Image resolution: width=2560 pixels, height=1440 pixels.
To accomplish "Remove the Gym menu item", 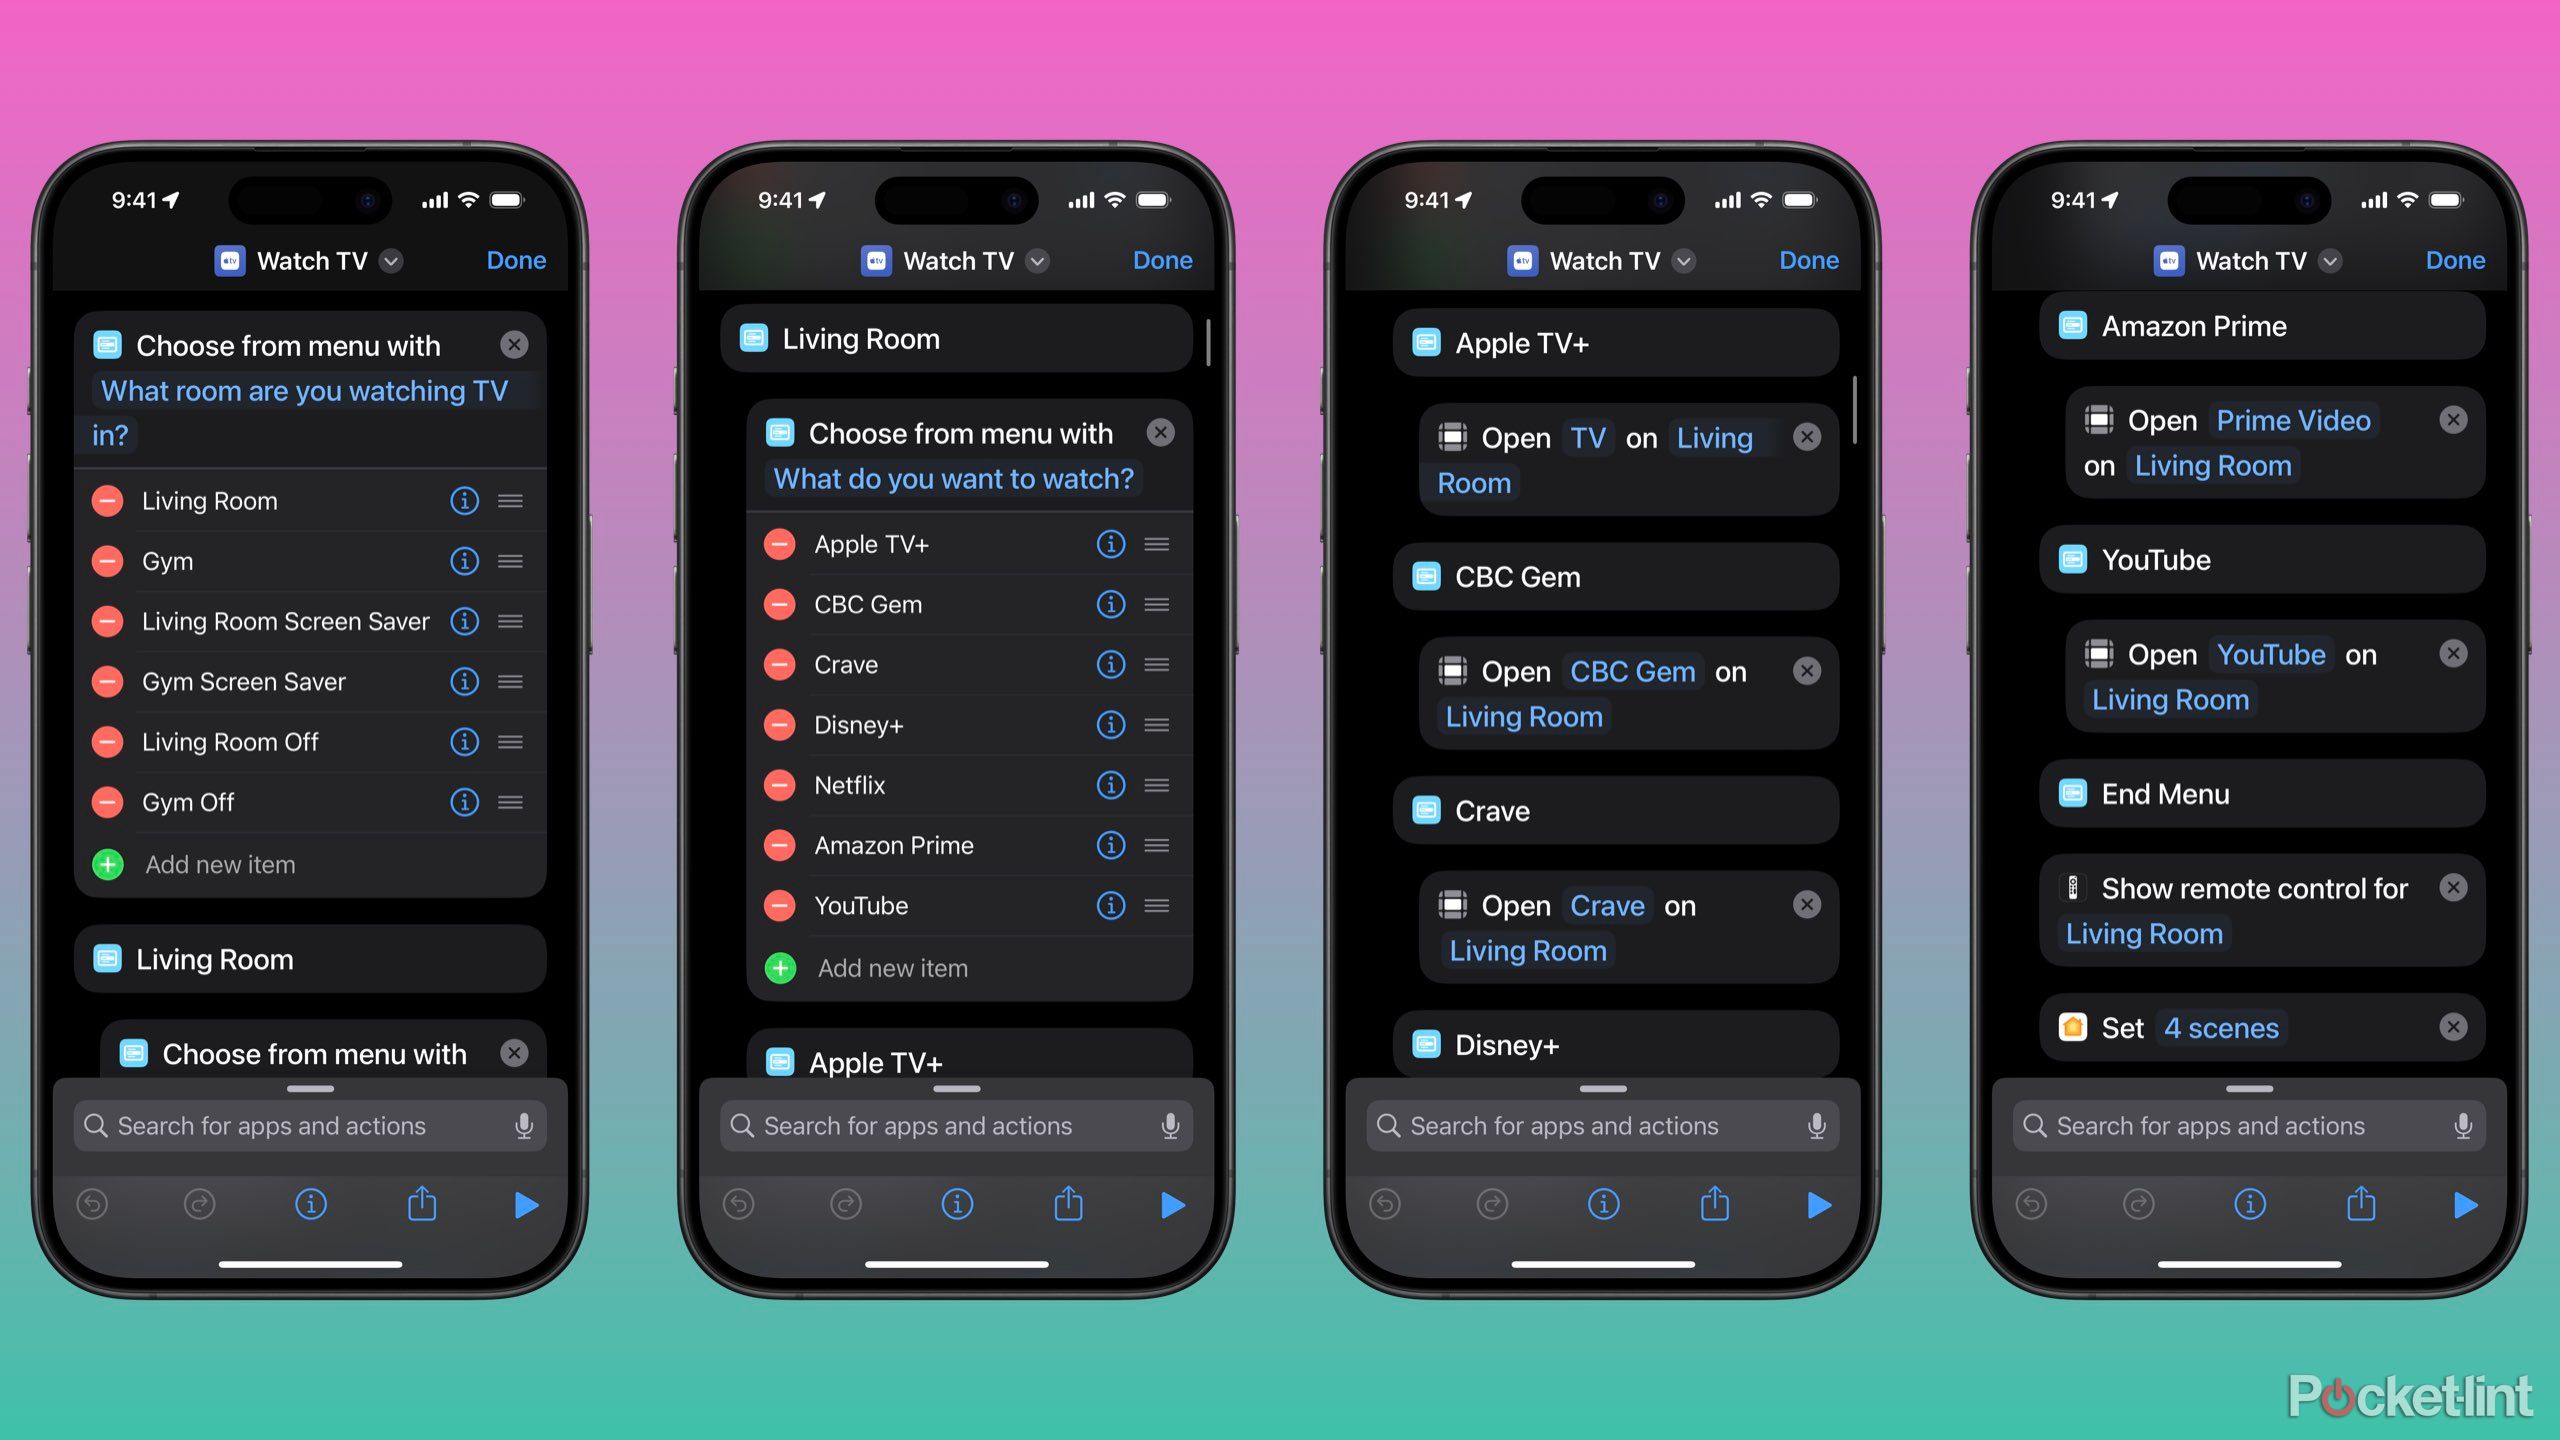I will (x=107, y=561).
